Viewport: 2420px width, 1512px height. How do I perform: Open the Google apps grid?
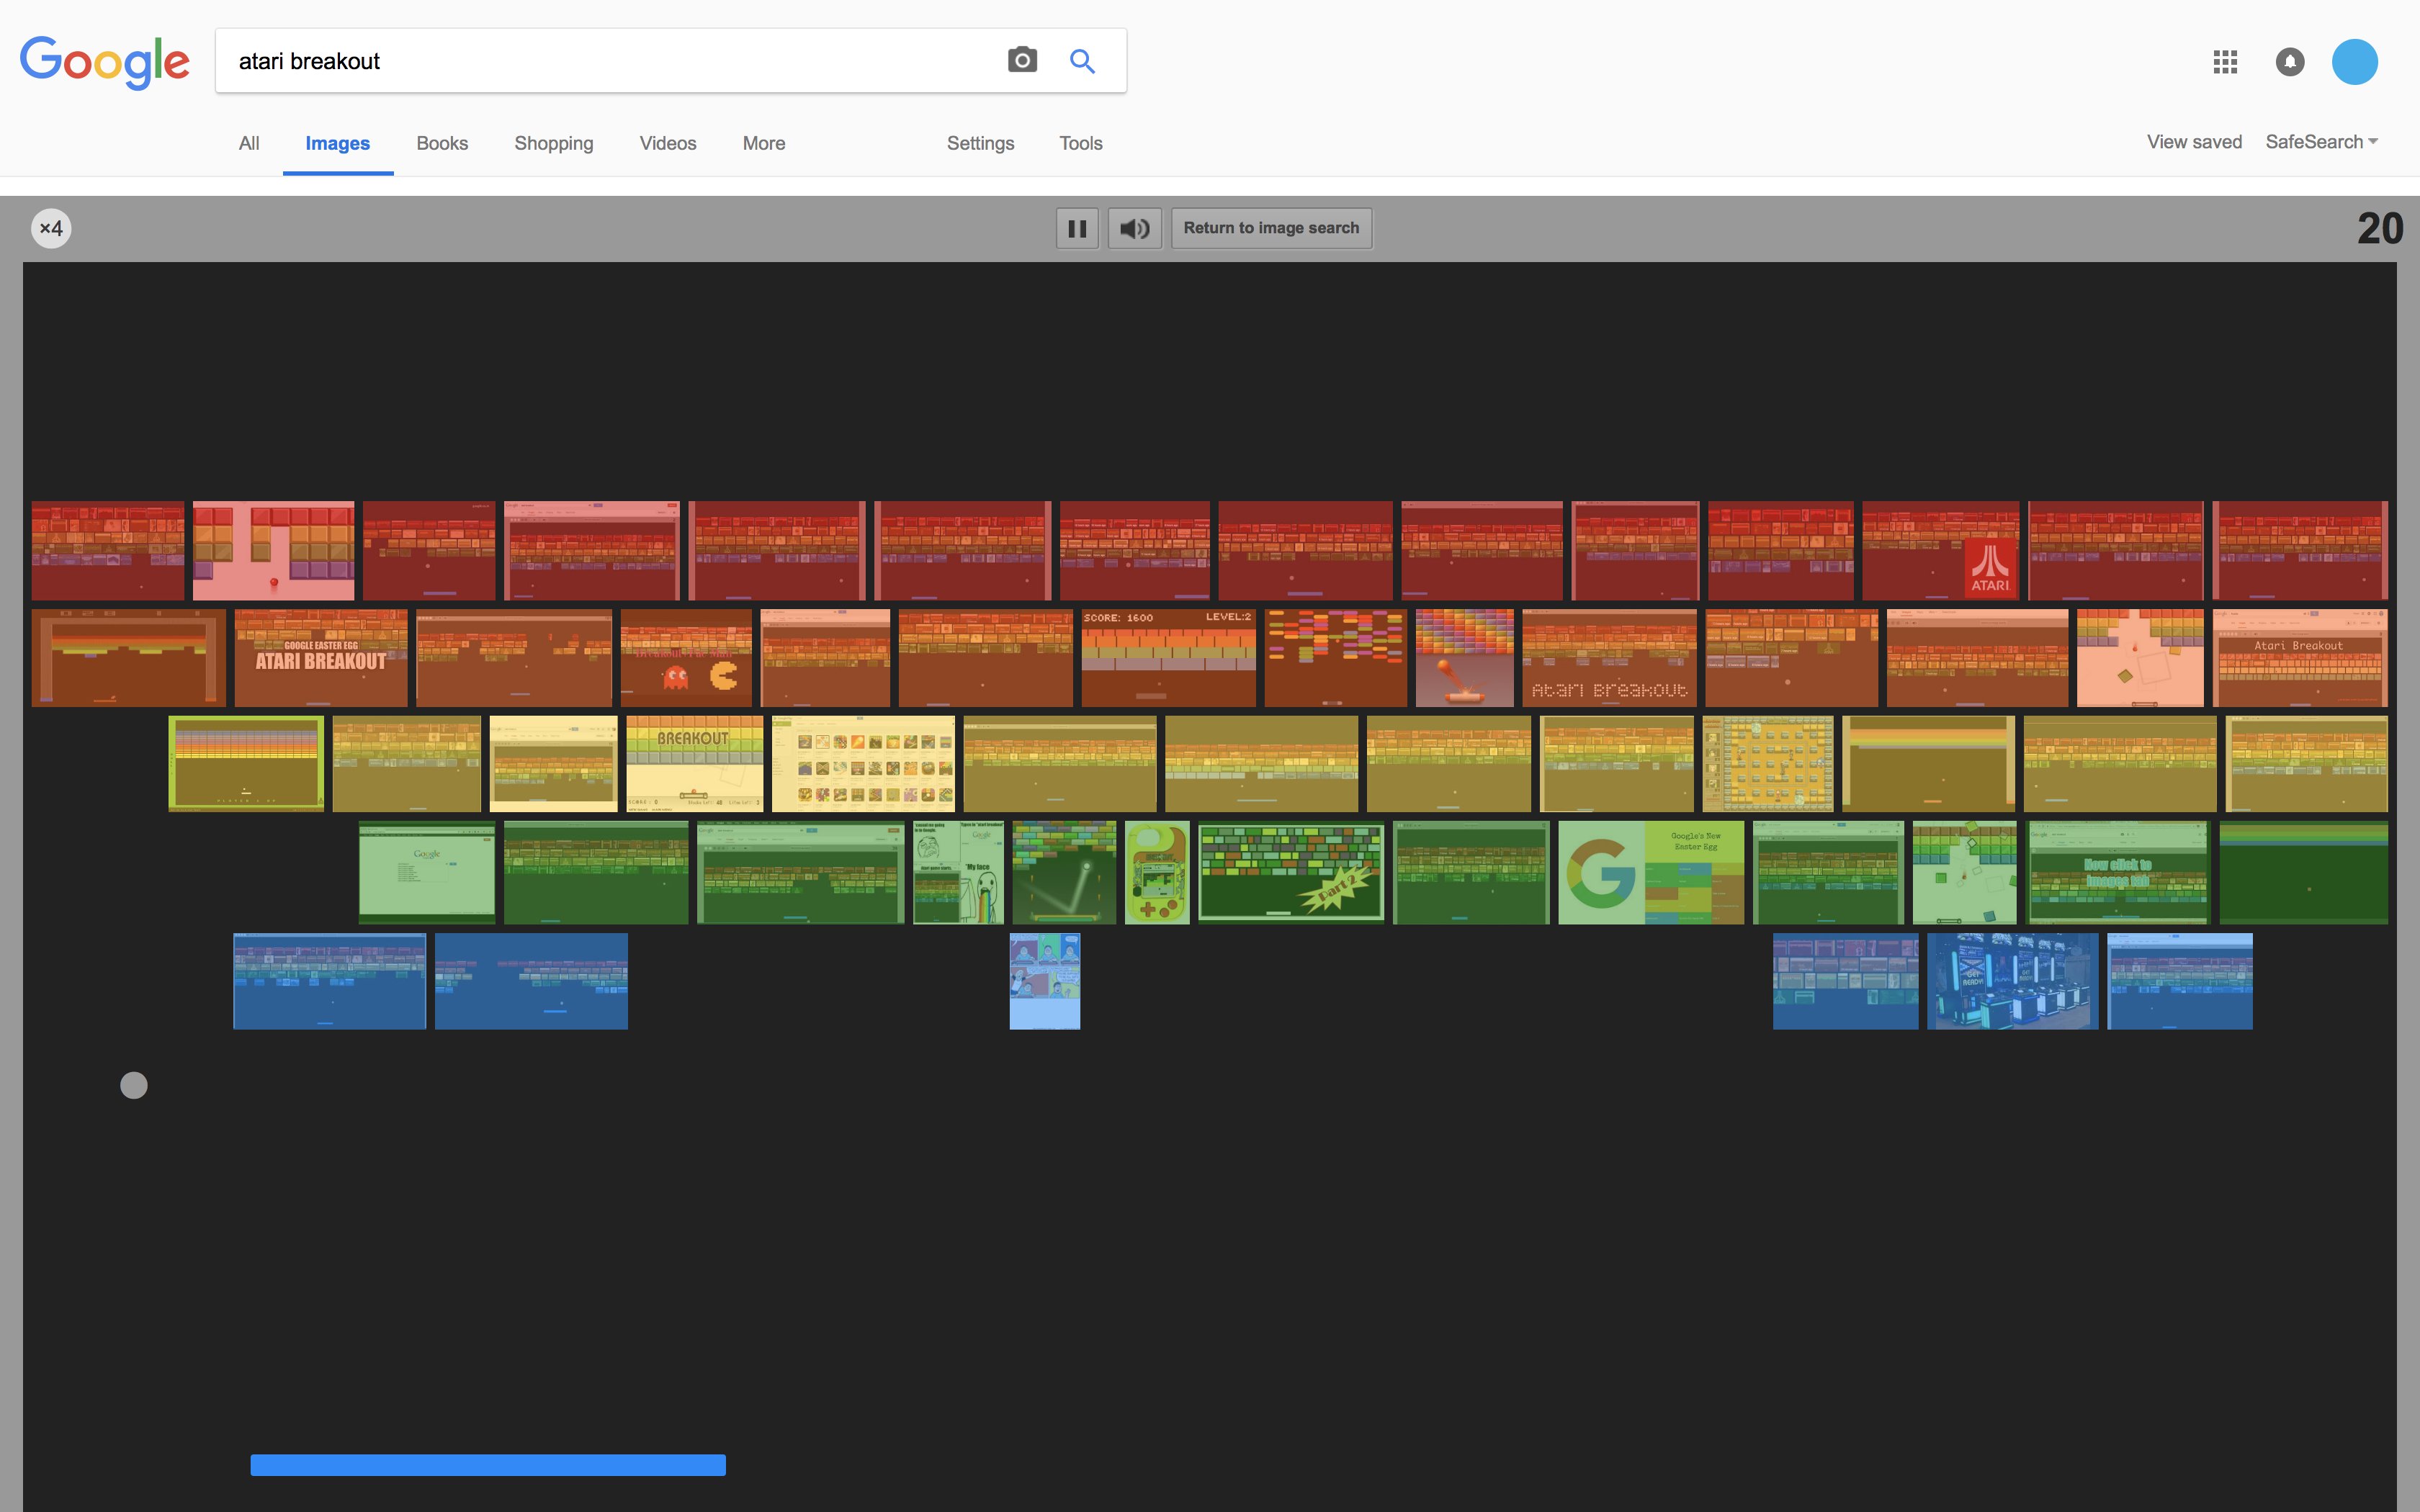click(2225, 61)
